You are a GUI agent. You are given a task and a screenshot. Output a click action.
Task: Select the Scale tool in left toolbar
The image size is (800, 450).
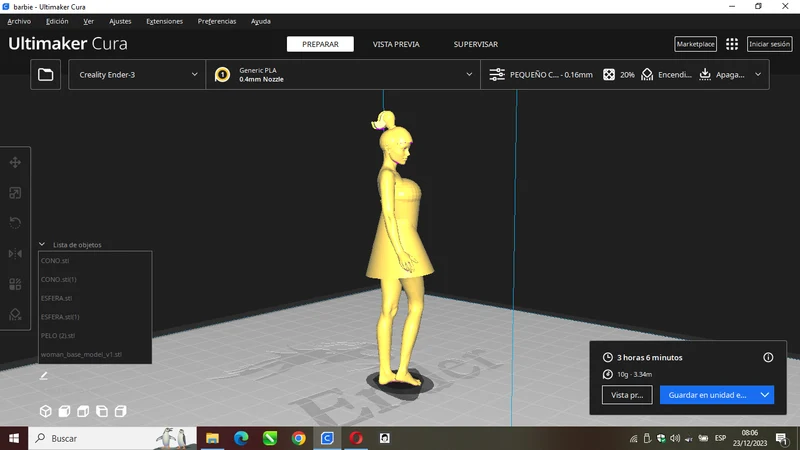click(15, 193)
